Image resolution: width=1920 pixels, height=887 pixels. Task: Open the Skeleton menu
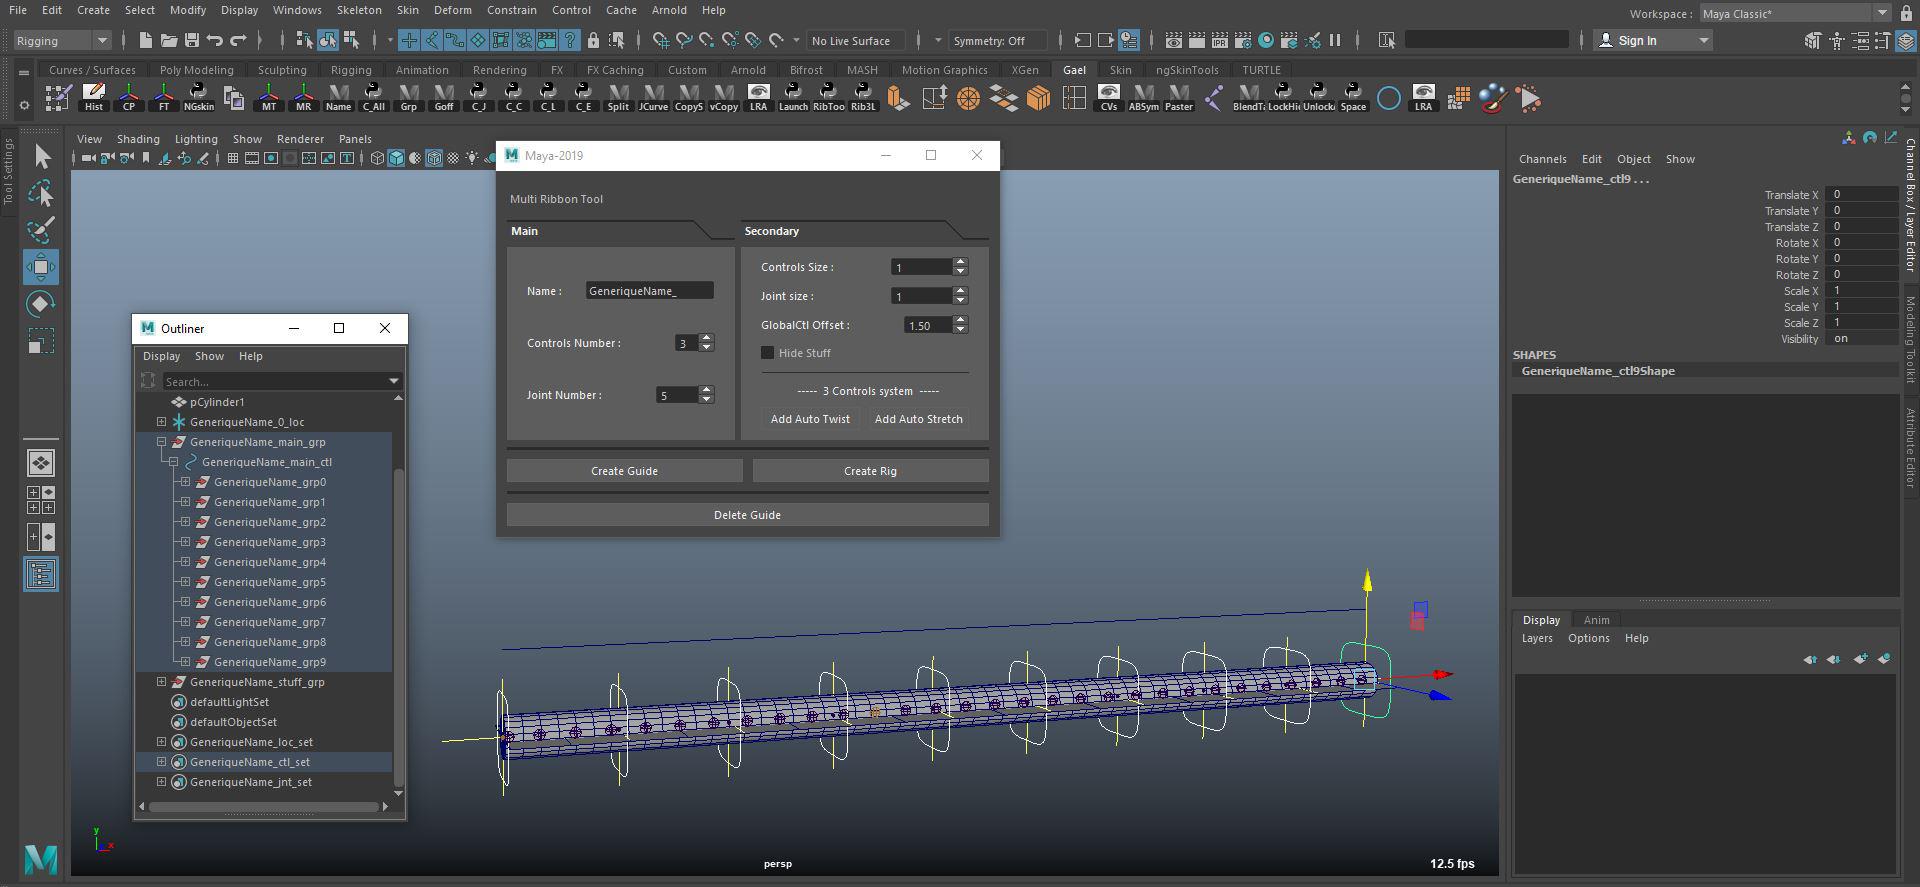pos(358,10)
